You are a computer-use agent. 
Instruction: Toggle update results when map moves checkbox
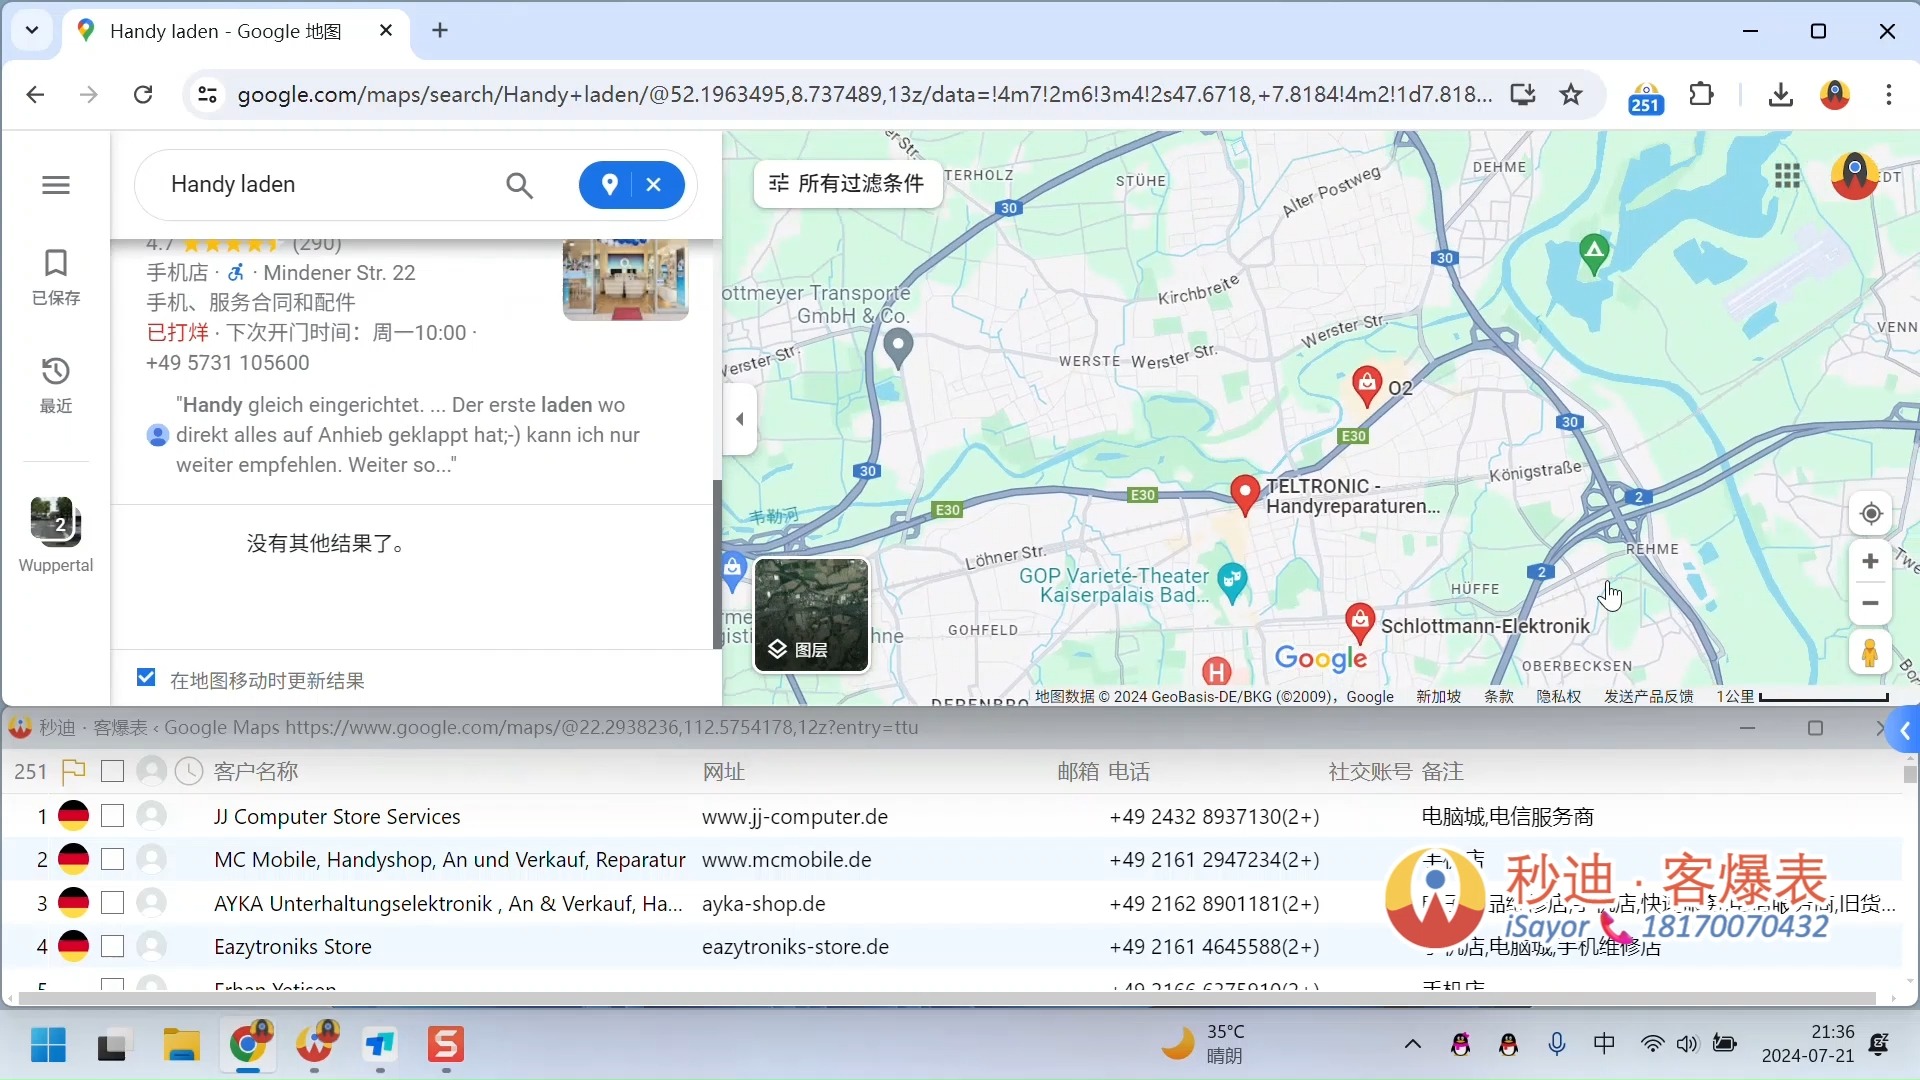[x=146, y=678]
